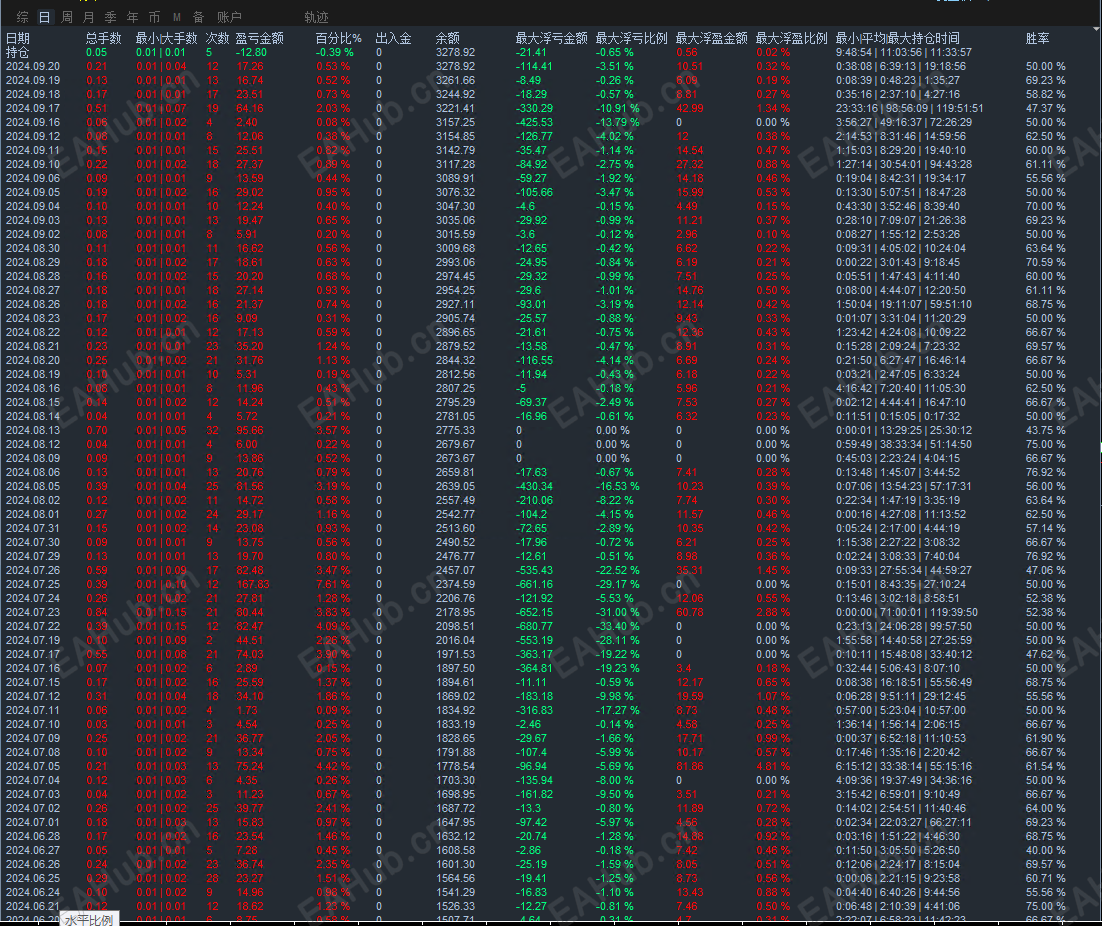
Task: Click win rate 40.00 % on 2024.06.27
Action: (x=1045, y=851)
